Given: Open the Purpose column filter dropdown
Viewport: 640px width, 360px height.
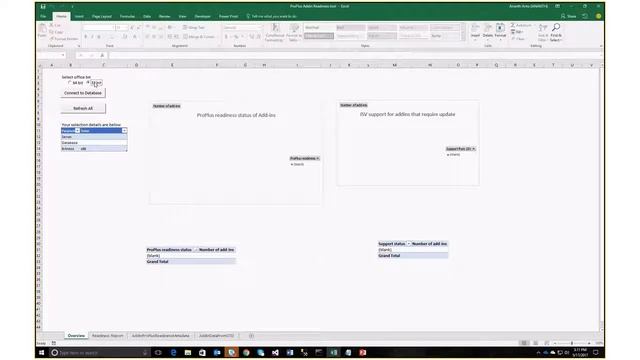Looking at the screenshot, I should tap(77, 131).
